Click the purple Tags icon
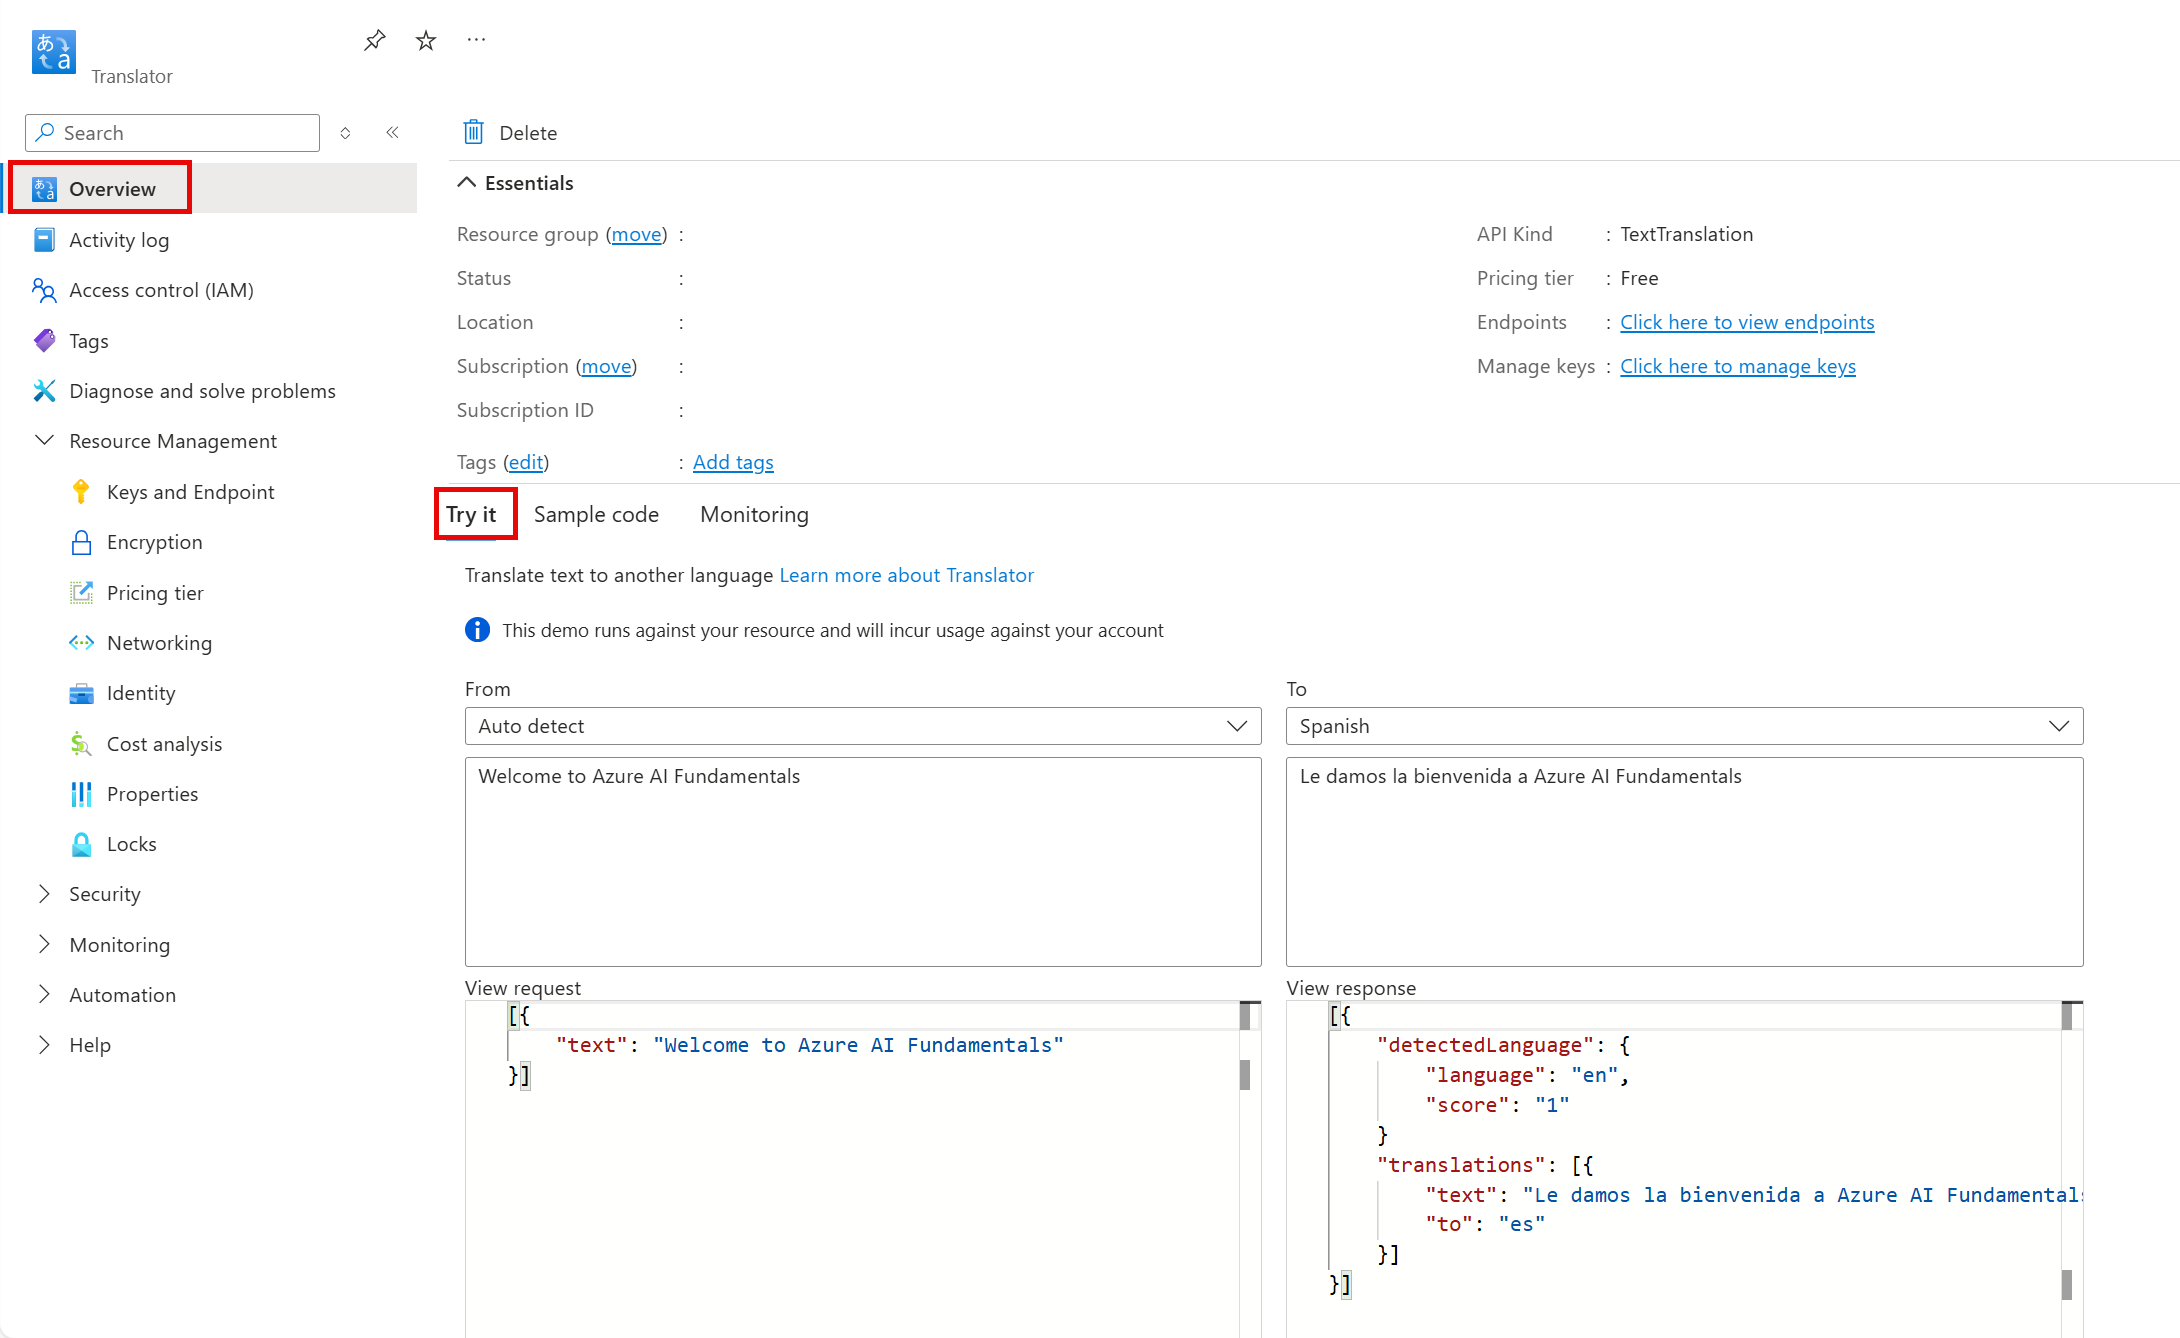2180x1338 pixels. (x=44, y=341)
